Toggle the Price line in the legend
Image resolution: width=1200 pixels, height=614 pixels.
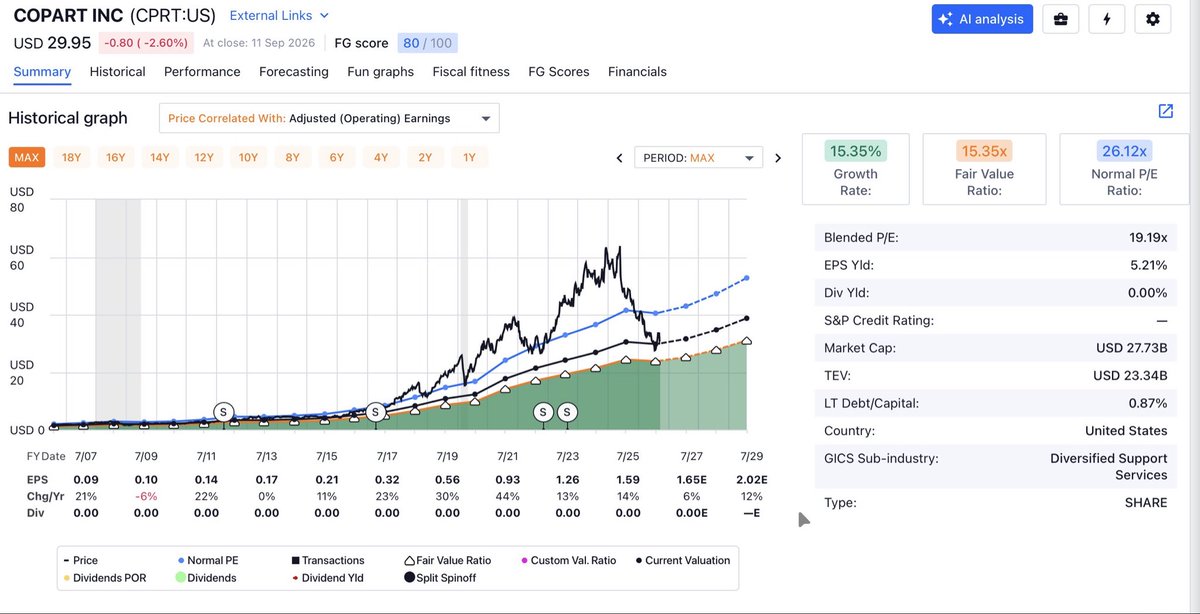(x=80, y=561)
